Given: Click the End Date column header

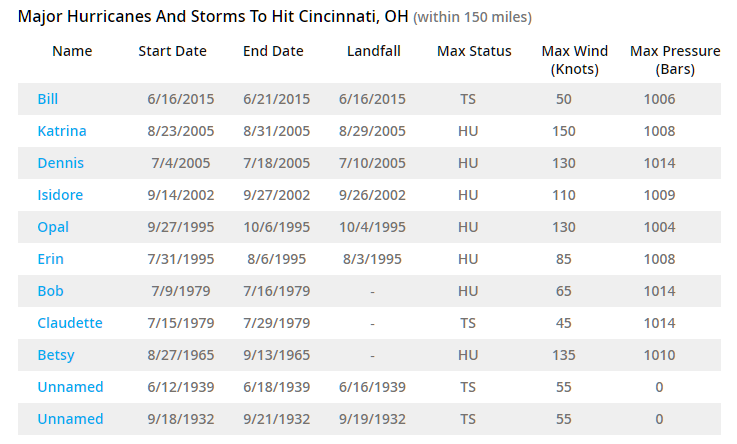Looking at the screenshot, I should pyautogui.click(x=273, y=51).
